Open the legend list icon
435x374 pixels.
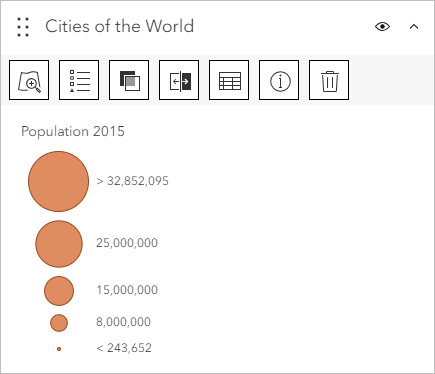click(79, 80)
